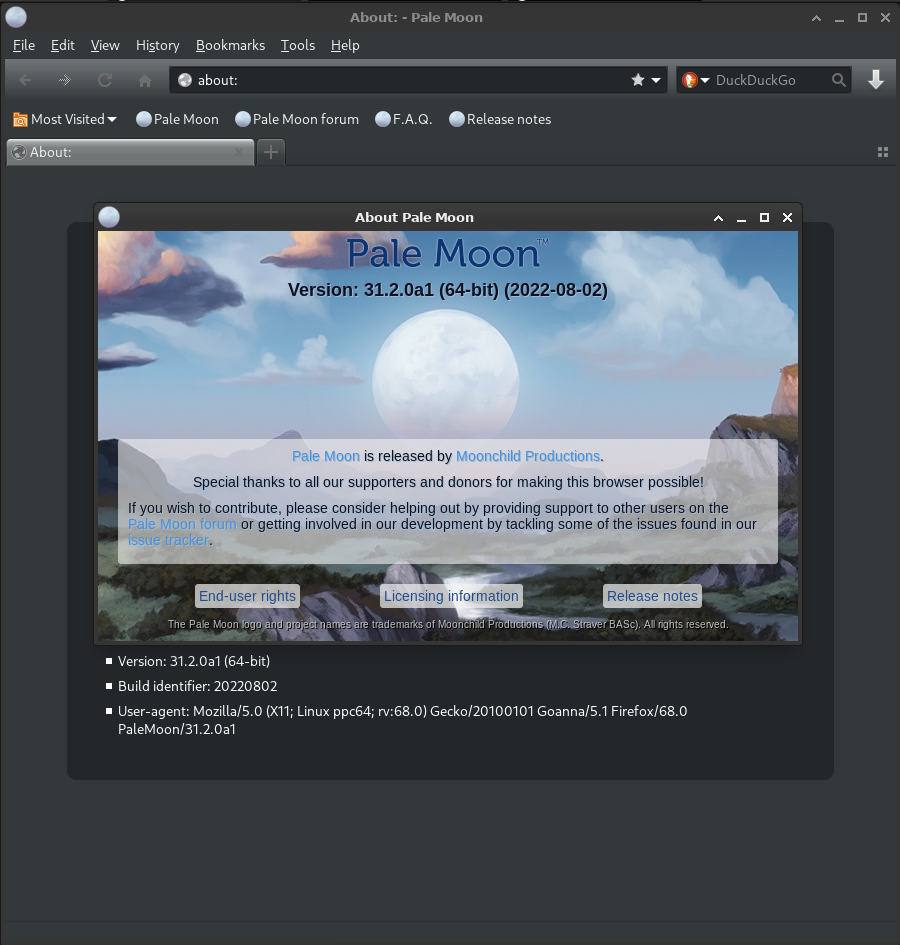Maximize the main Pale Moon browser window
Image resolution: width=900 pixels, height=945 pixels.
(x=863, y=17)
